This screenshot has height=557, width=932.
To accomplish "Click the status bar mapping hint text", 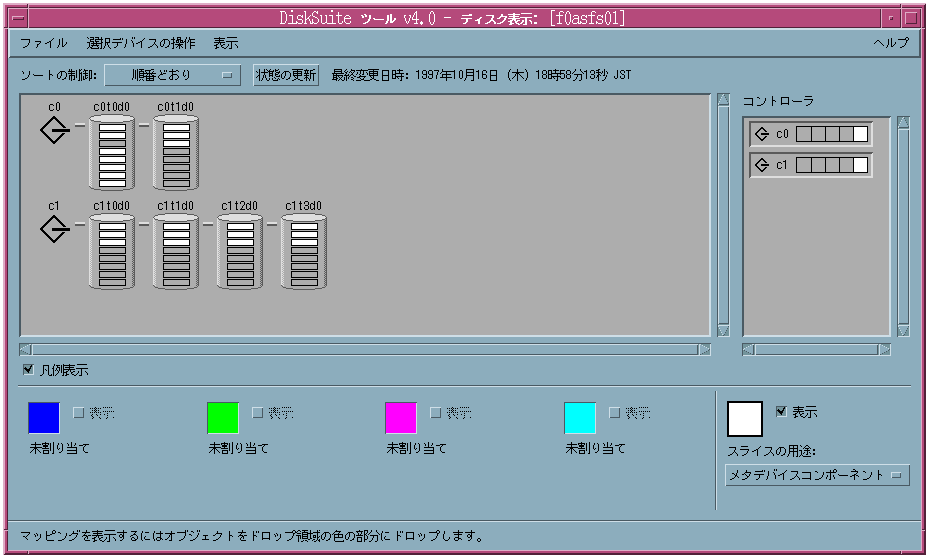I will pos(252,536).
